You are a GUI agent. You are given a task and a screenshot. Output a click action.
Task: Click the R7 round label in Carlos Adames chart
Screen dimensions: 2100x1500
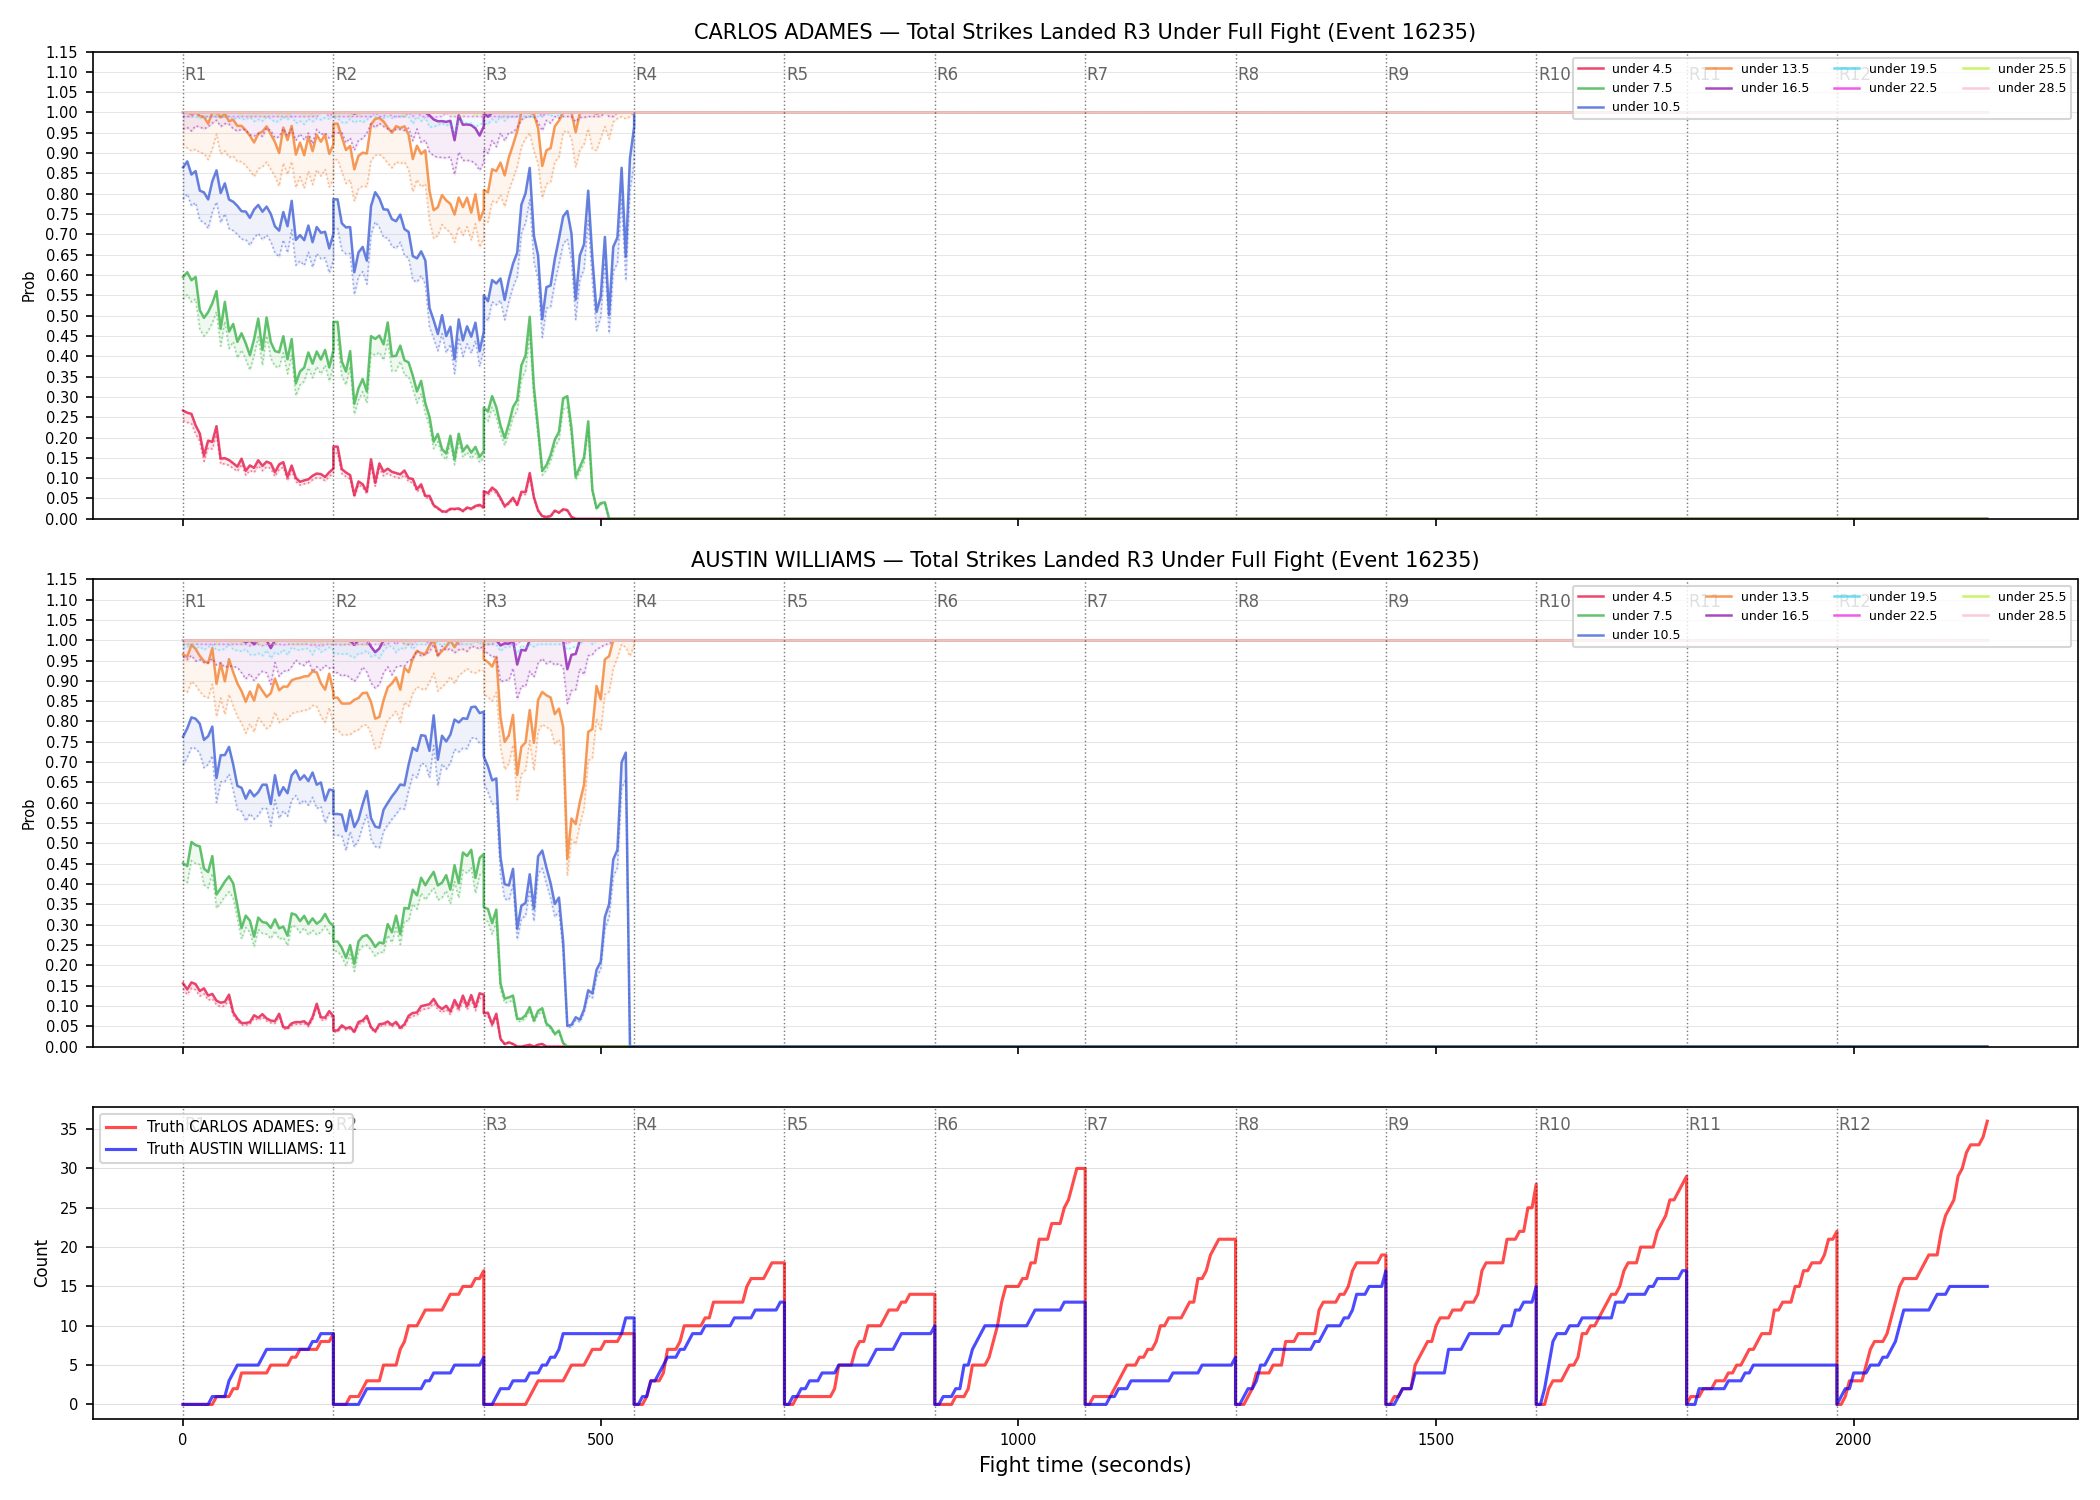tap(1097, 74)
